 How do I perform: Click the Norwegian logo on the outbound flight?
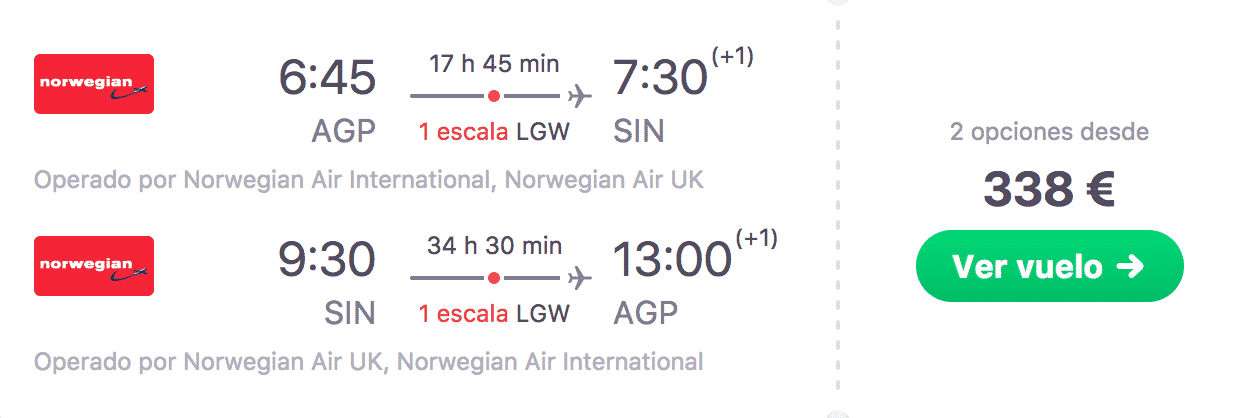94,84
